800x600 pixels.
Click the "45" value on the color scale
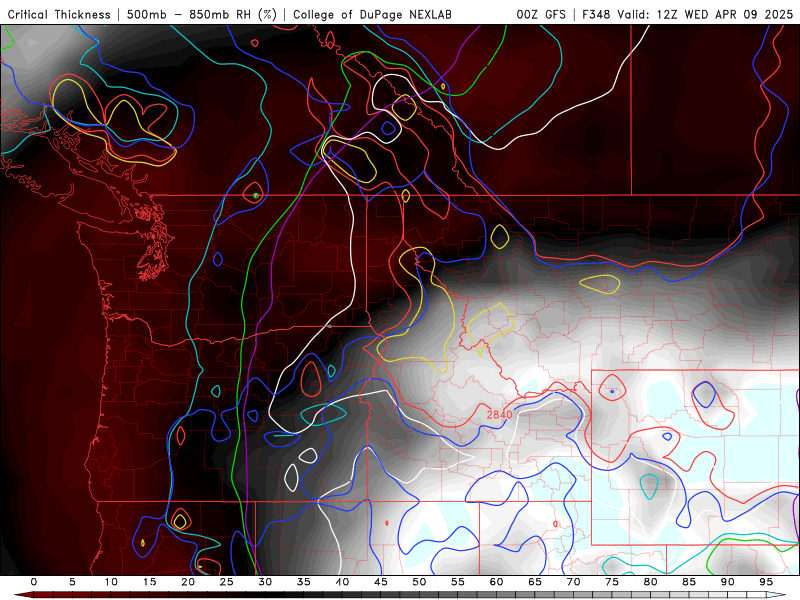pos(381,582)
